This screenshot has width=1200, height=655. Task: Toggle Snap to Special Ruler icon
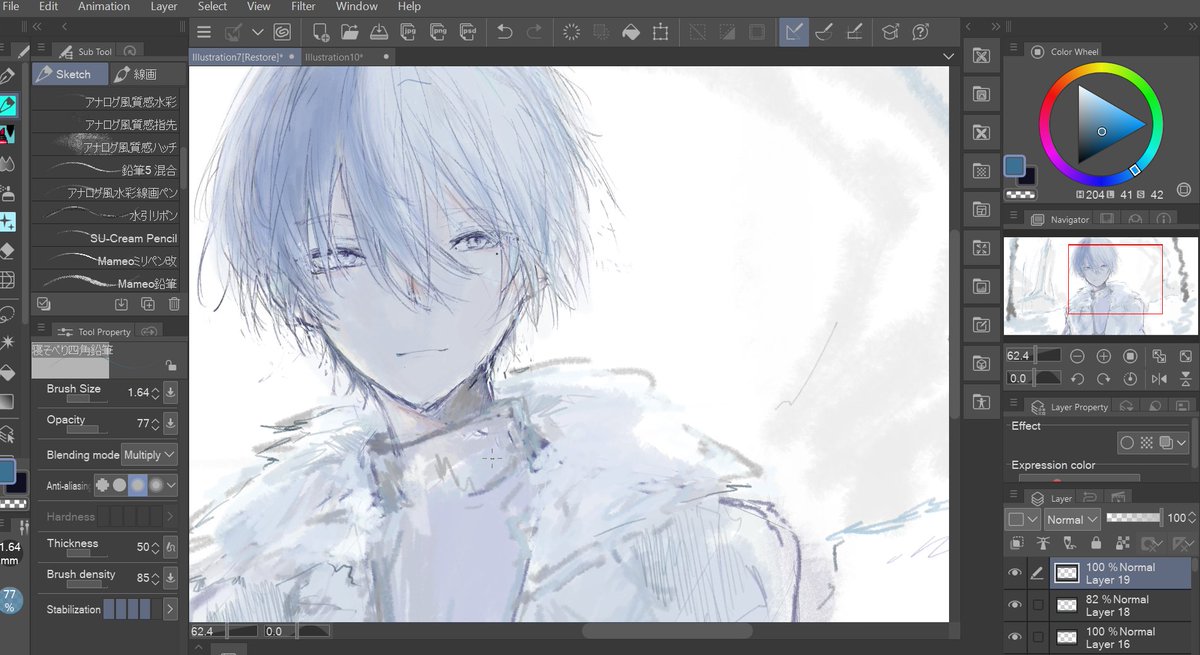point(824,32)
